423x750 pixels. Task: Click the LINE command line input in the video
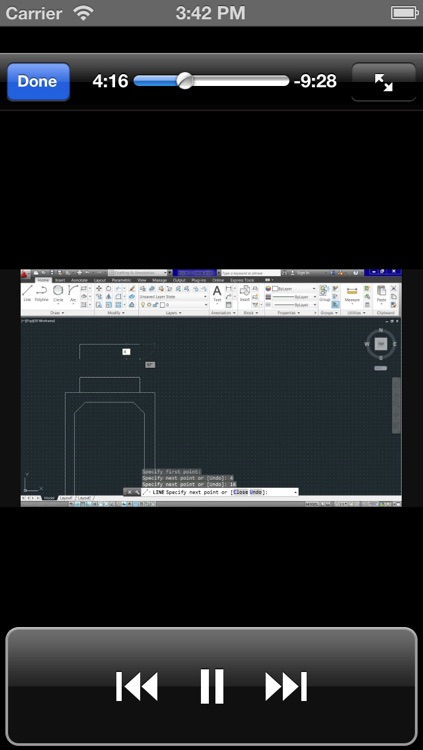tap(220, 492)
